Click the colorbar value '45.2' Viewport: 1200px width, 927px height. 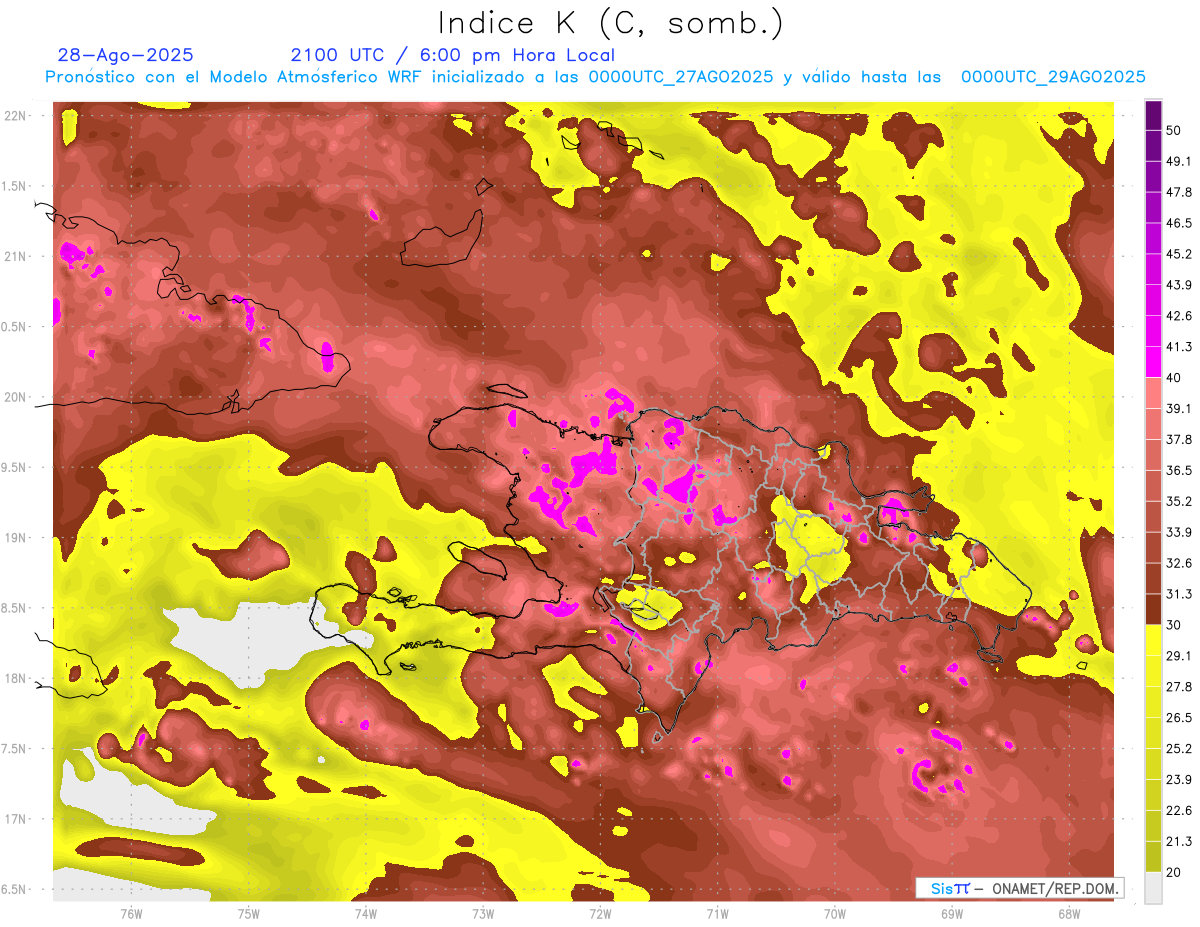click(1179, 254)
